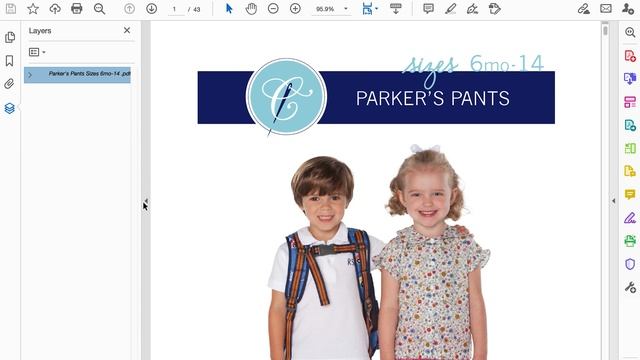Close the Layers panel
The height and width of the screenshot is (360, 640).
tap(127, 30)
